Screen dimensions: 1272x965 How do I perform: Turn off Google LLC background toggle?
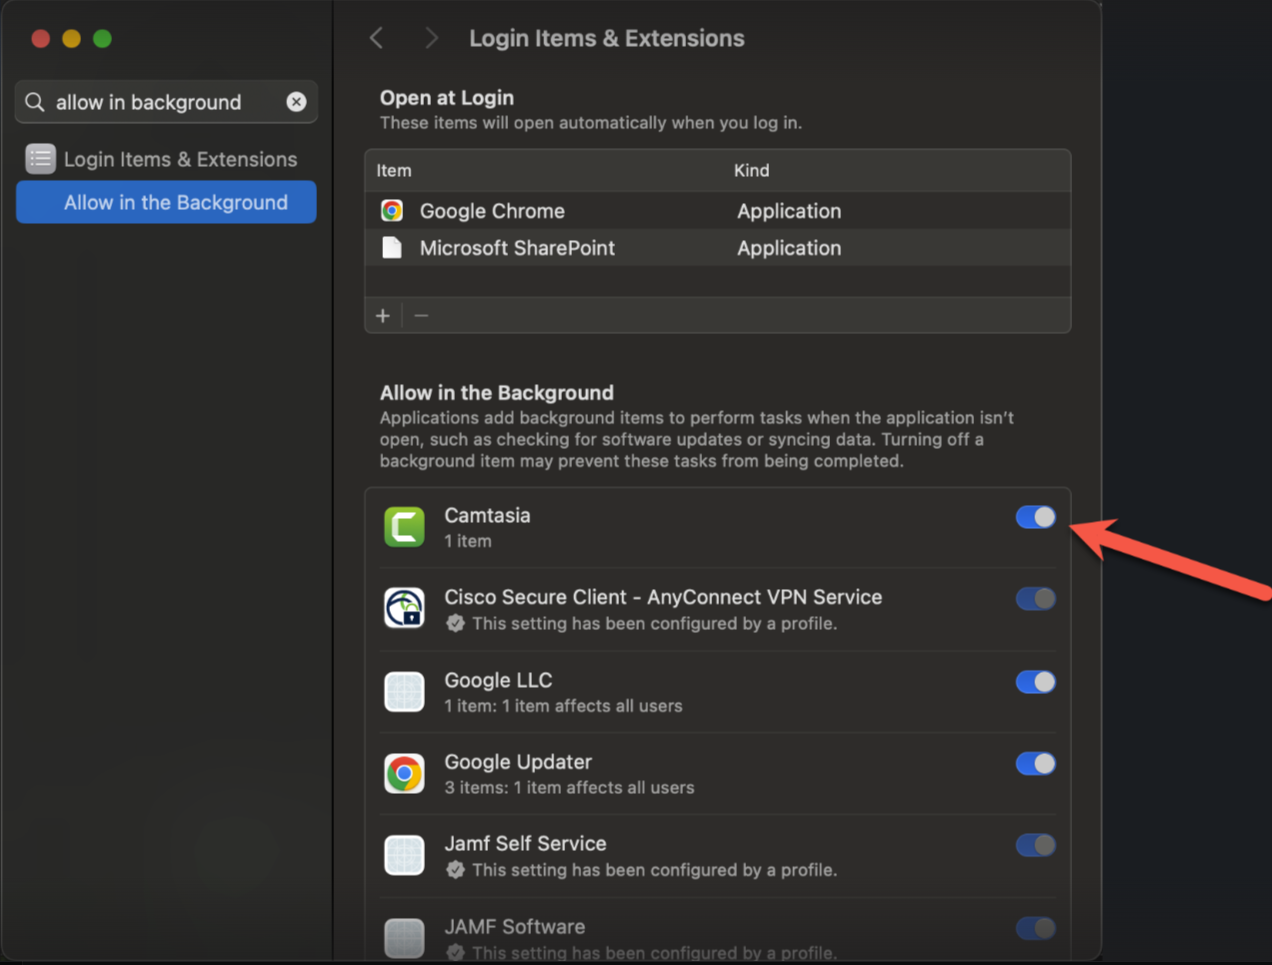pos(1035,682)
